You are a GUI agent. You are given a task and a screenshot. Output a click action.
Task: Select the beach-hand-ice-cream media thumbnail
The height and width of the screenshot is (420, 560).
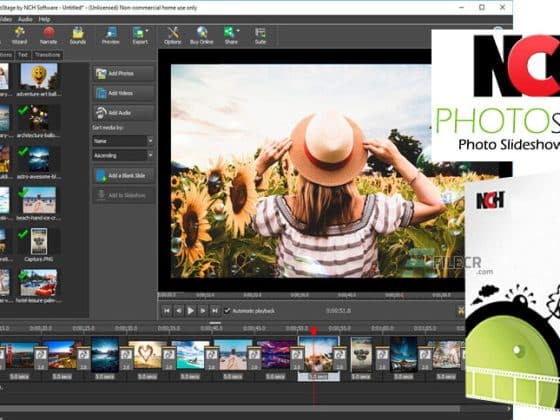click(39, 200)
